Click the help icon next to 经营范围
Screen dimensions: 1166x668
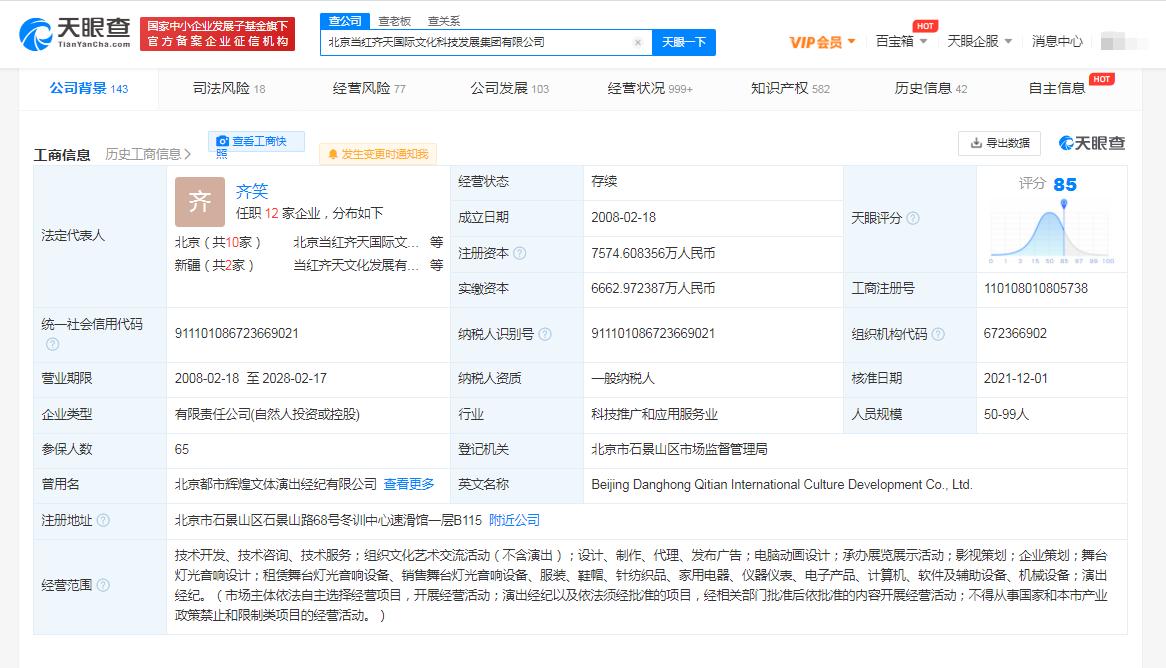[103, 585]
